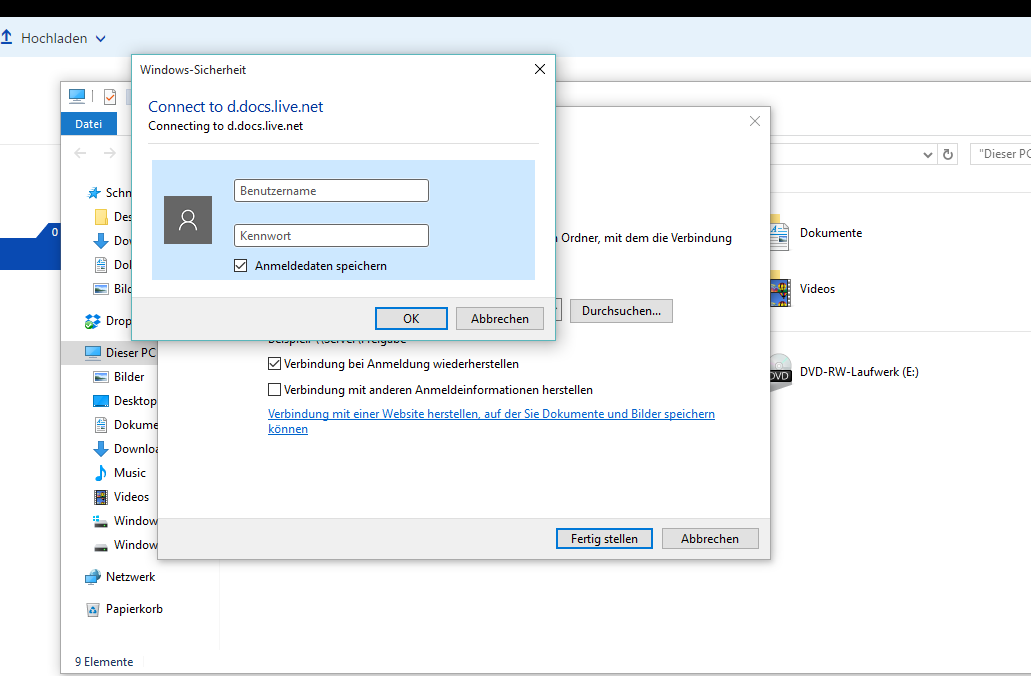Open Videos under Dieser PC in sidebar
This screenshot has height=676, width=1031.
(131, 497)
